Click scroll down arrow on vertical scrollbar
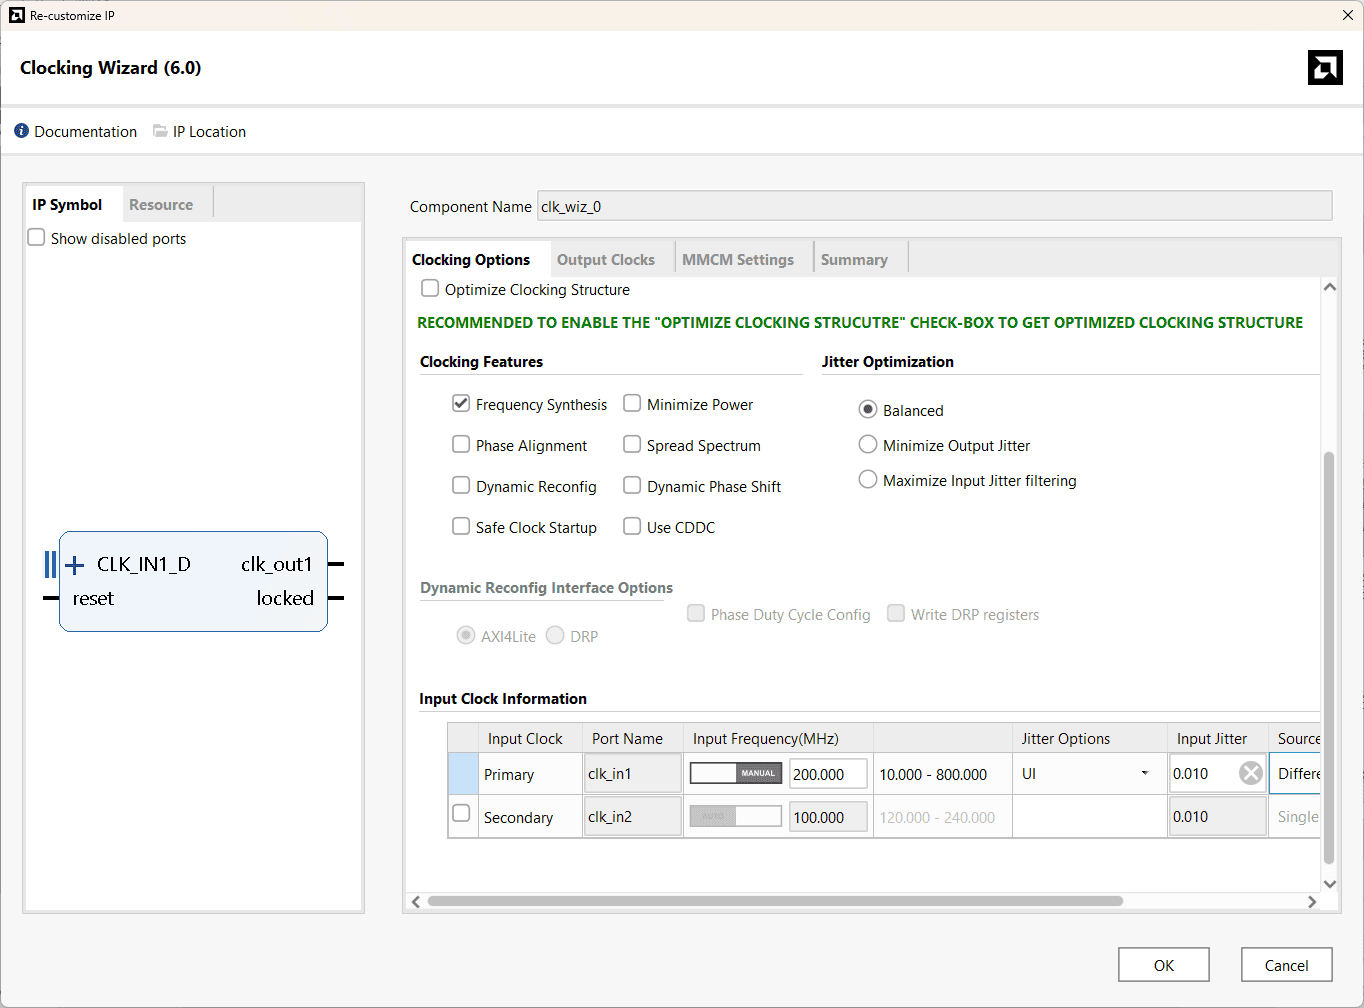 (x=1329, y=883)
